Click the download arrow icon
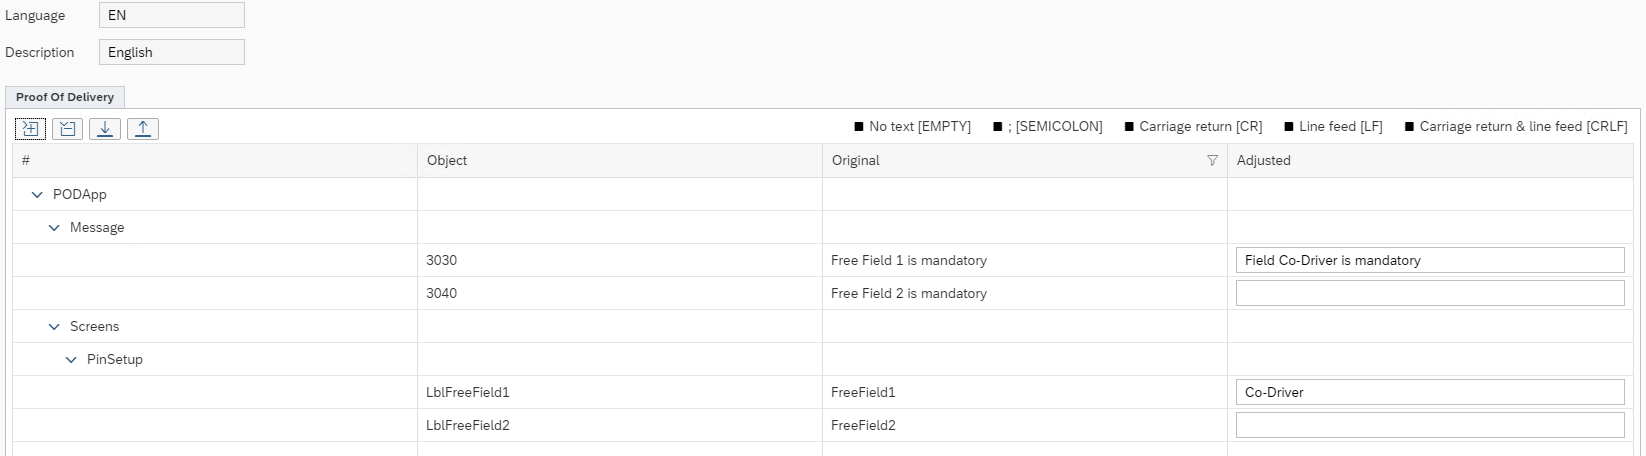 click(x=104, y=129)
